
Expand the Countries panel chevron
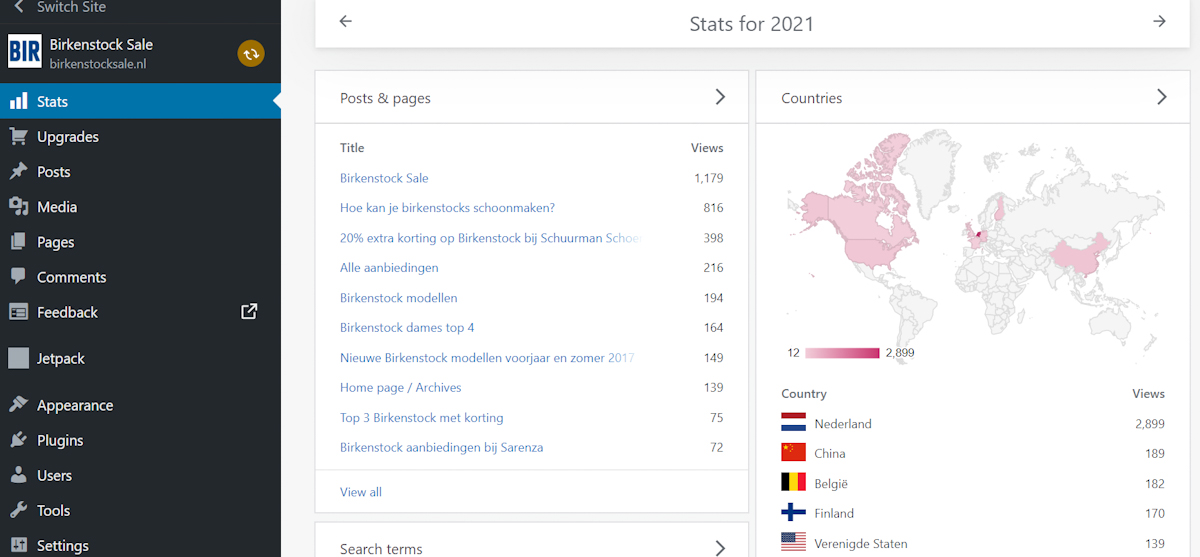[x=1161, y=97]
